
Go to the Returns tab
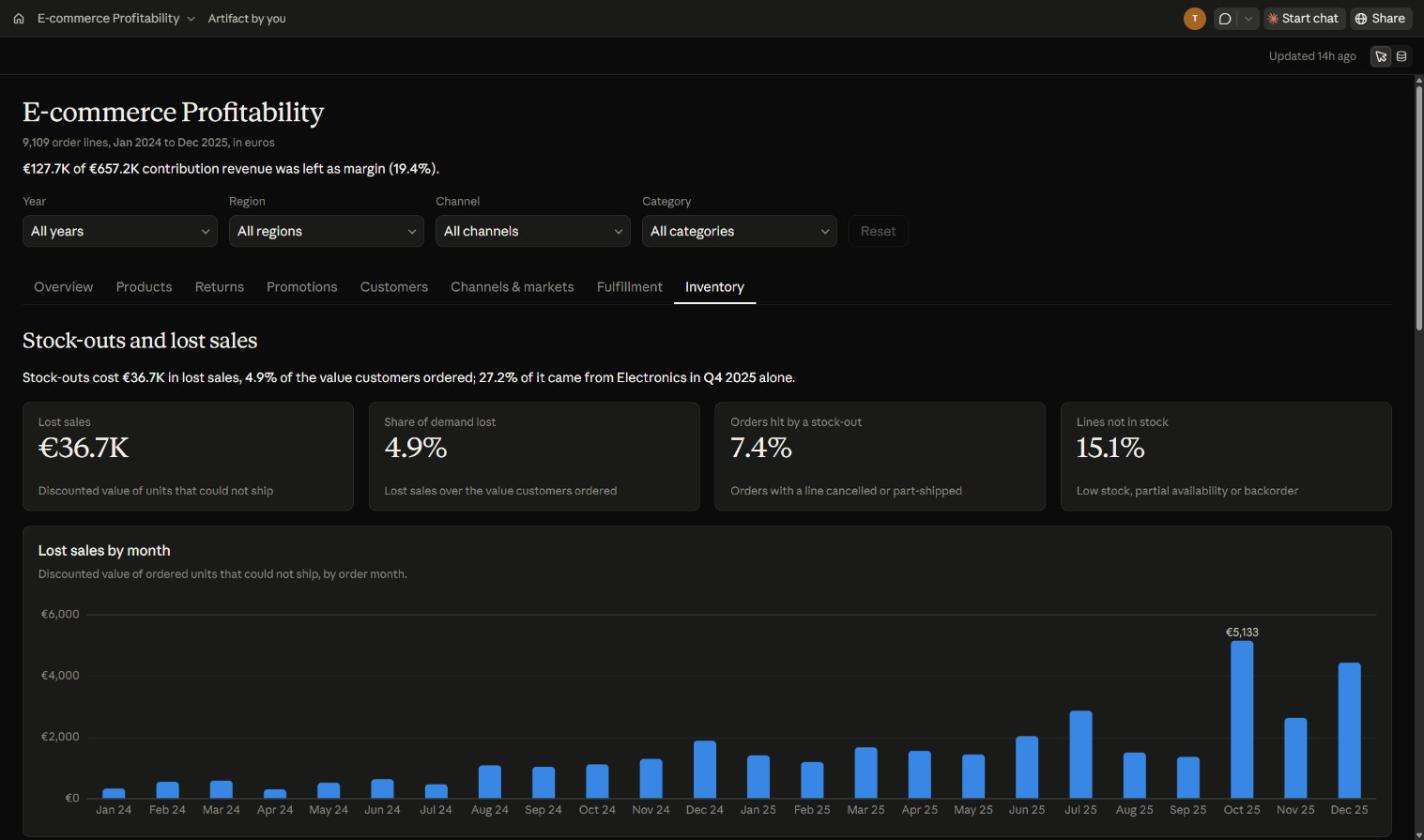point(219,287)
